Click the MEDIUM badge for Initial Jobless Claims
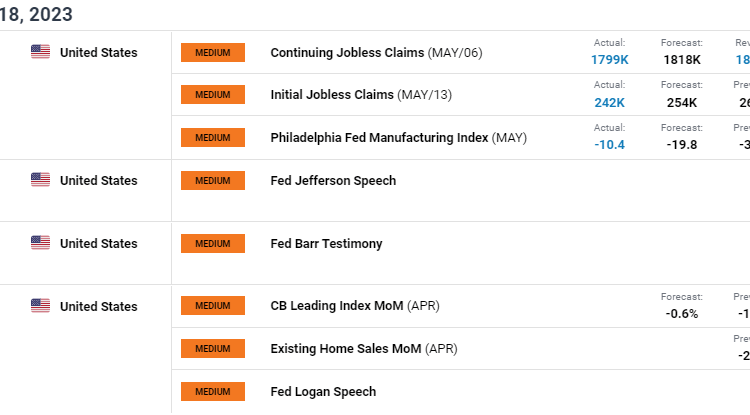The image size is (750, 415). coord(212,95)
